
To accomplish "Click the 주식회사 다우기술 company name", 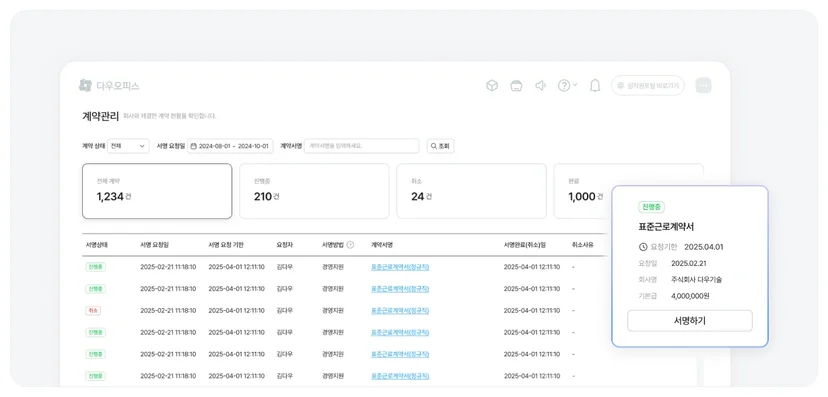I will [x=697, y=279].
